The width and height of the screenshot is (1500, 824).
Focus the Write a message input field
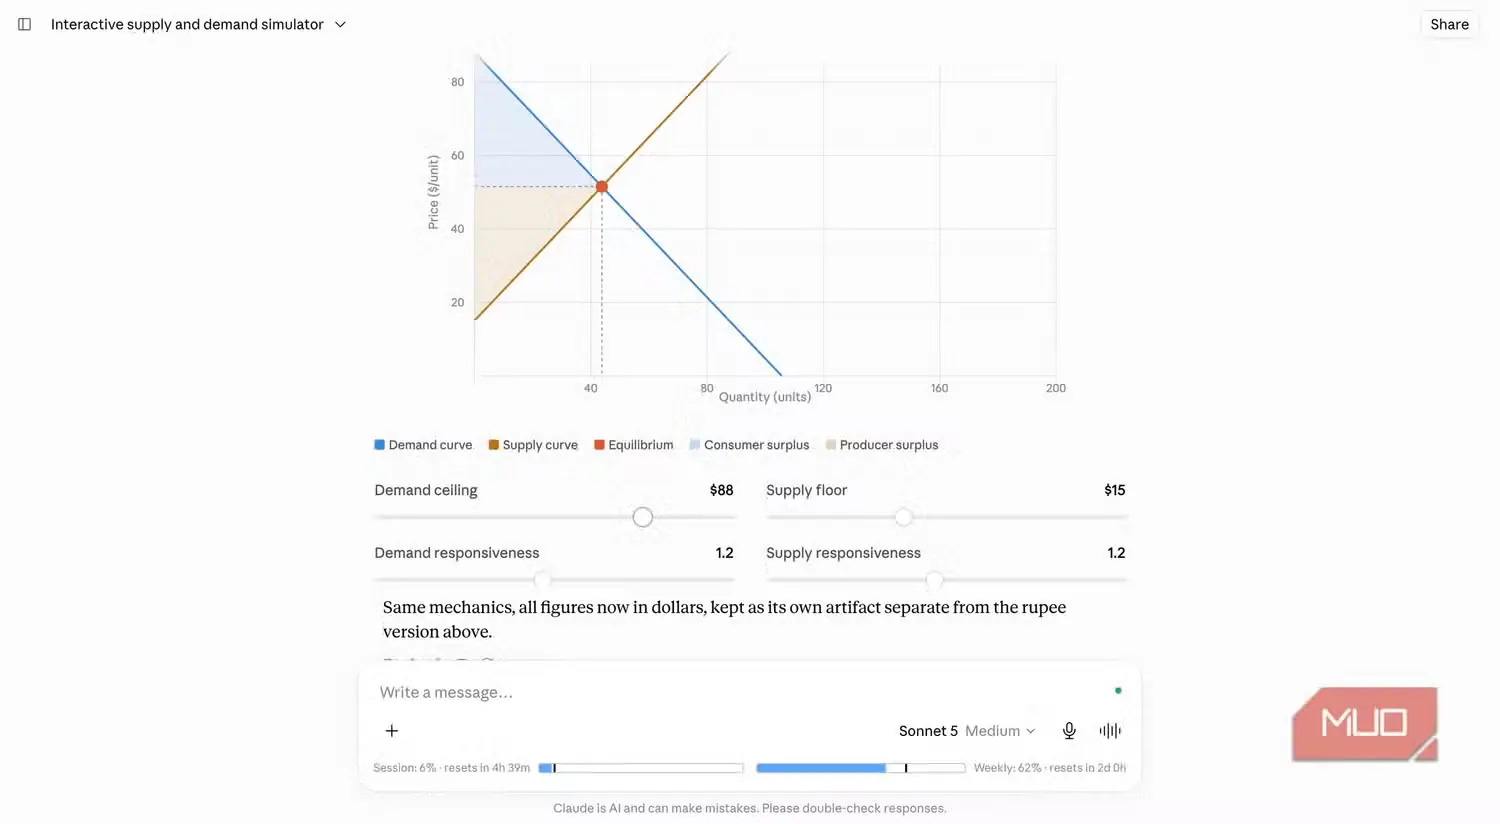click(740, 692)
